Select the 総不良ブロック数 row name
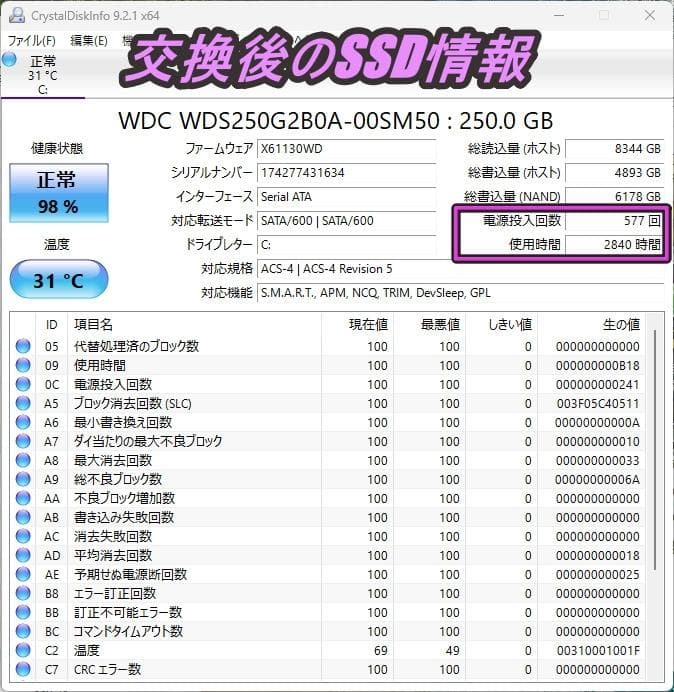Screen dimensions: 674x692 (x=118, y=479)
